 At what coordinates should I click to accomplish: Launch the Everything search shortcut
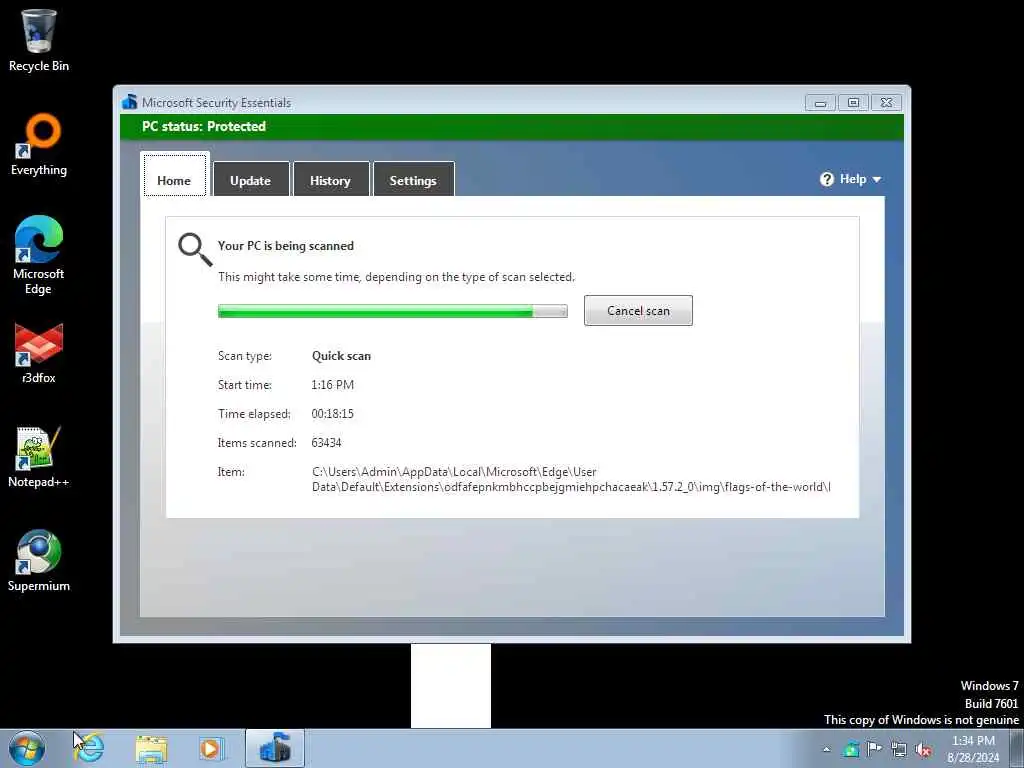tap(39, 144)
